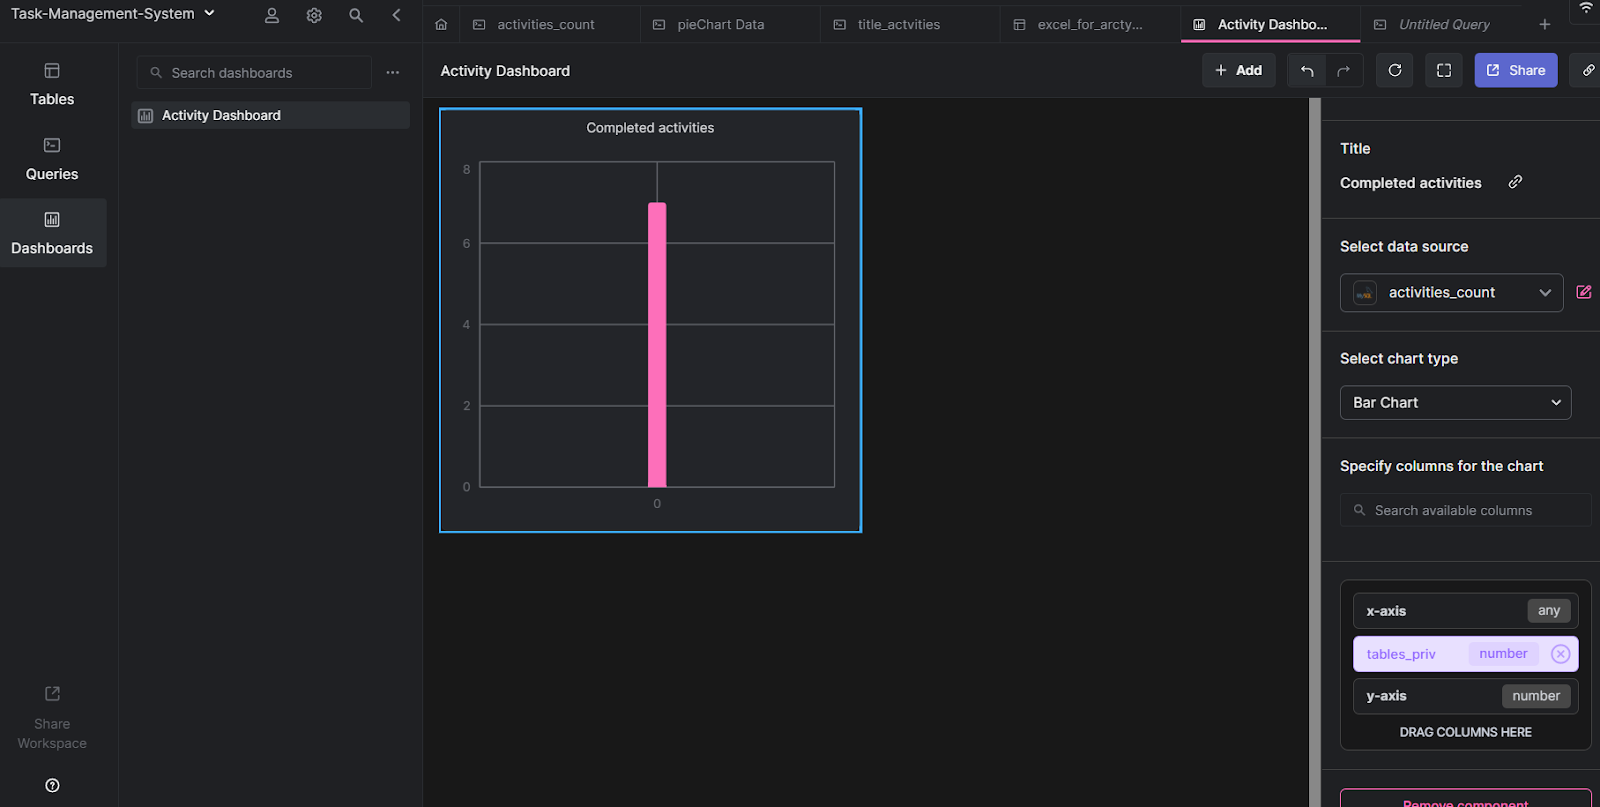Open the dashboards more options menu
This screenshot has width=1600, height=807.
click(x=393, y=72)
